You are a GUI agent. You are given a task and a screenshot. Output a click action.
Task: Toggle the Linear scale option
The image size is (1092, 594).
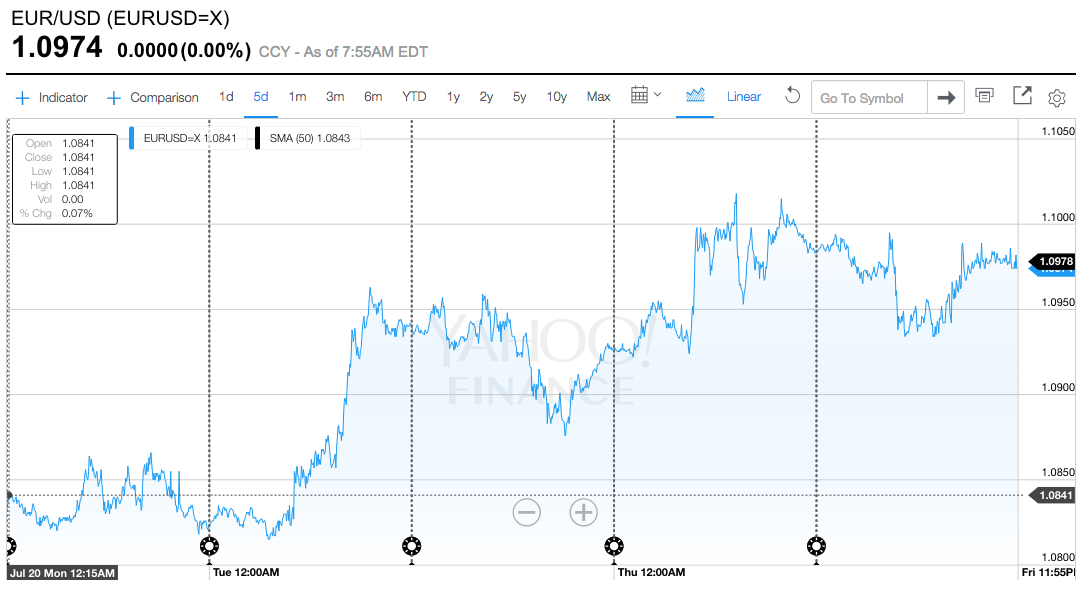pos(744,97)
